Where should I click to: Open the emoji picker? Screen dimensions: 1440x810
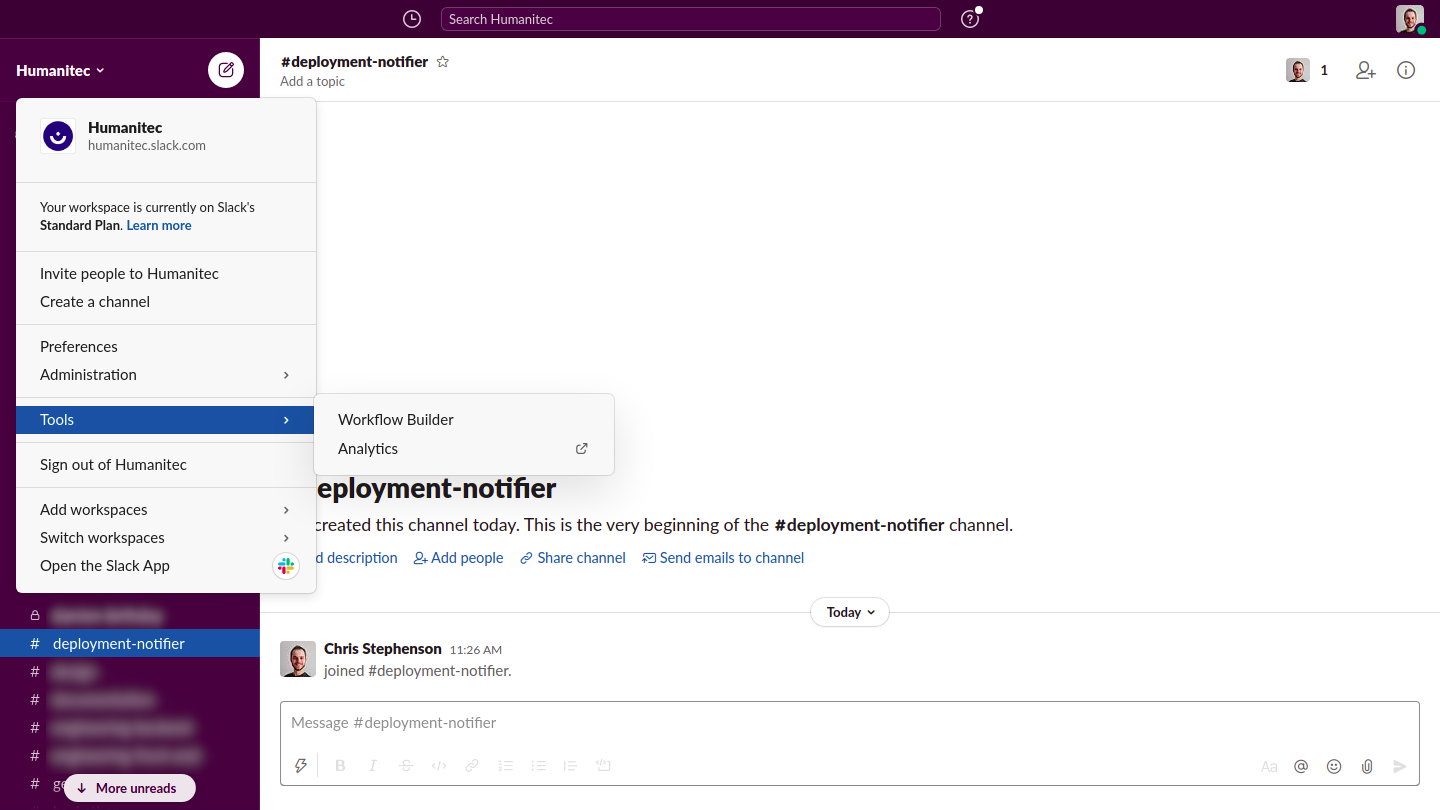click(1334, 767)
